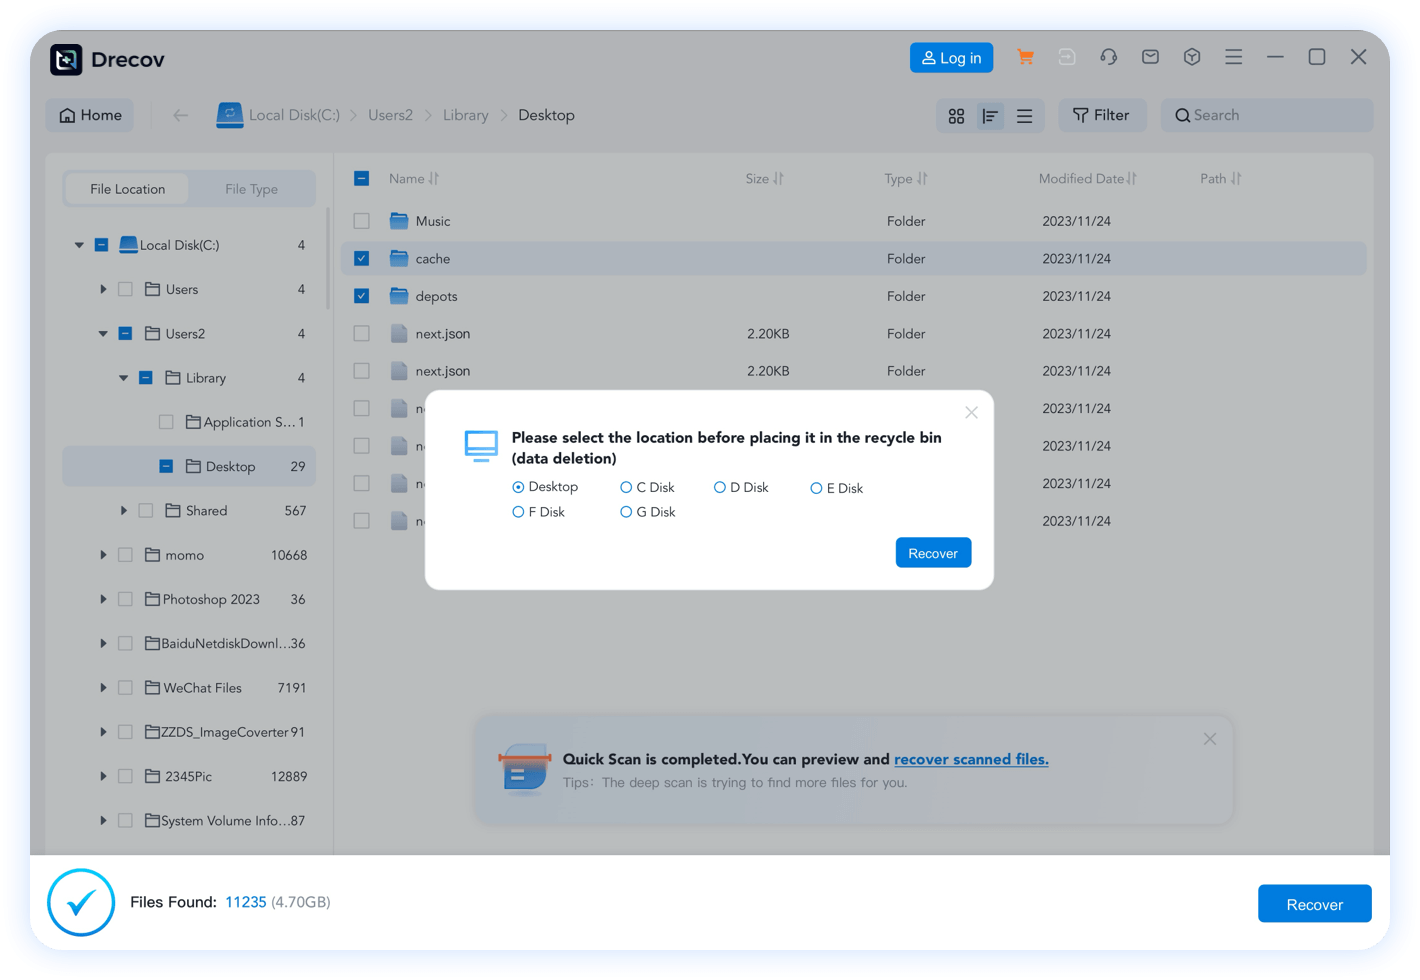Click the shopping cart icon
This screenshot has width=1420, height=980.
coord(1025,57)
